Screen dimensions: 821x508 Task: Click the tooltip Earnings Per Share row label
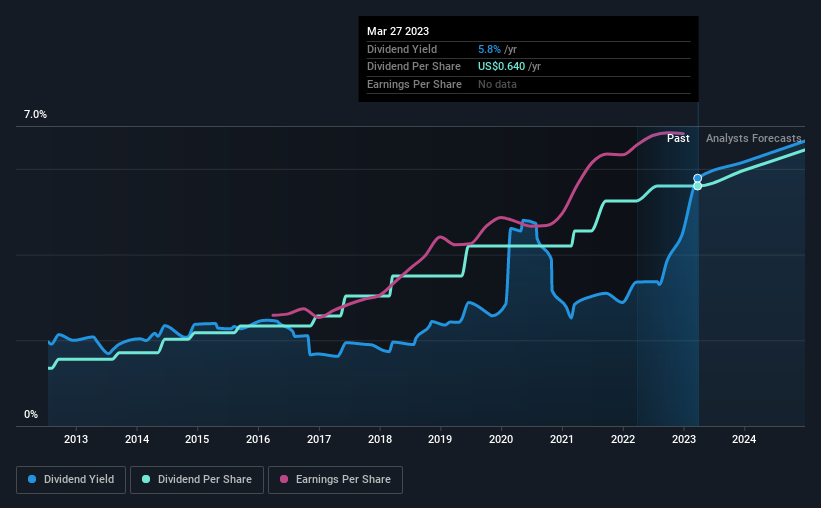click(x=414, y=84)
